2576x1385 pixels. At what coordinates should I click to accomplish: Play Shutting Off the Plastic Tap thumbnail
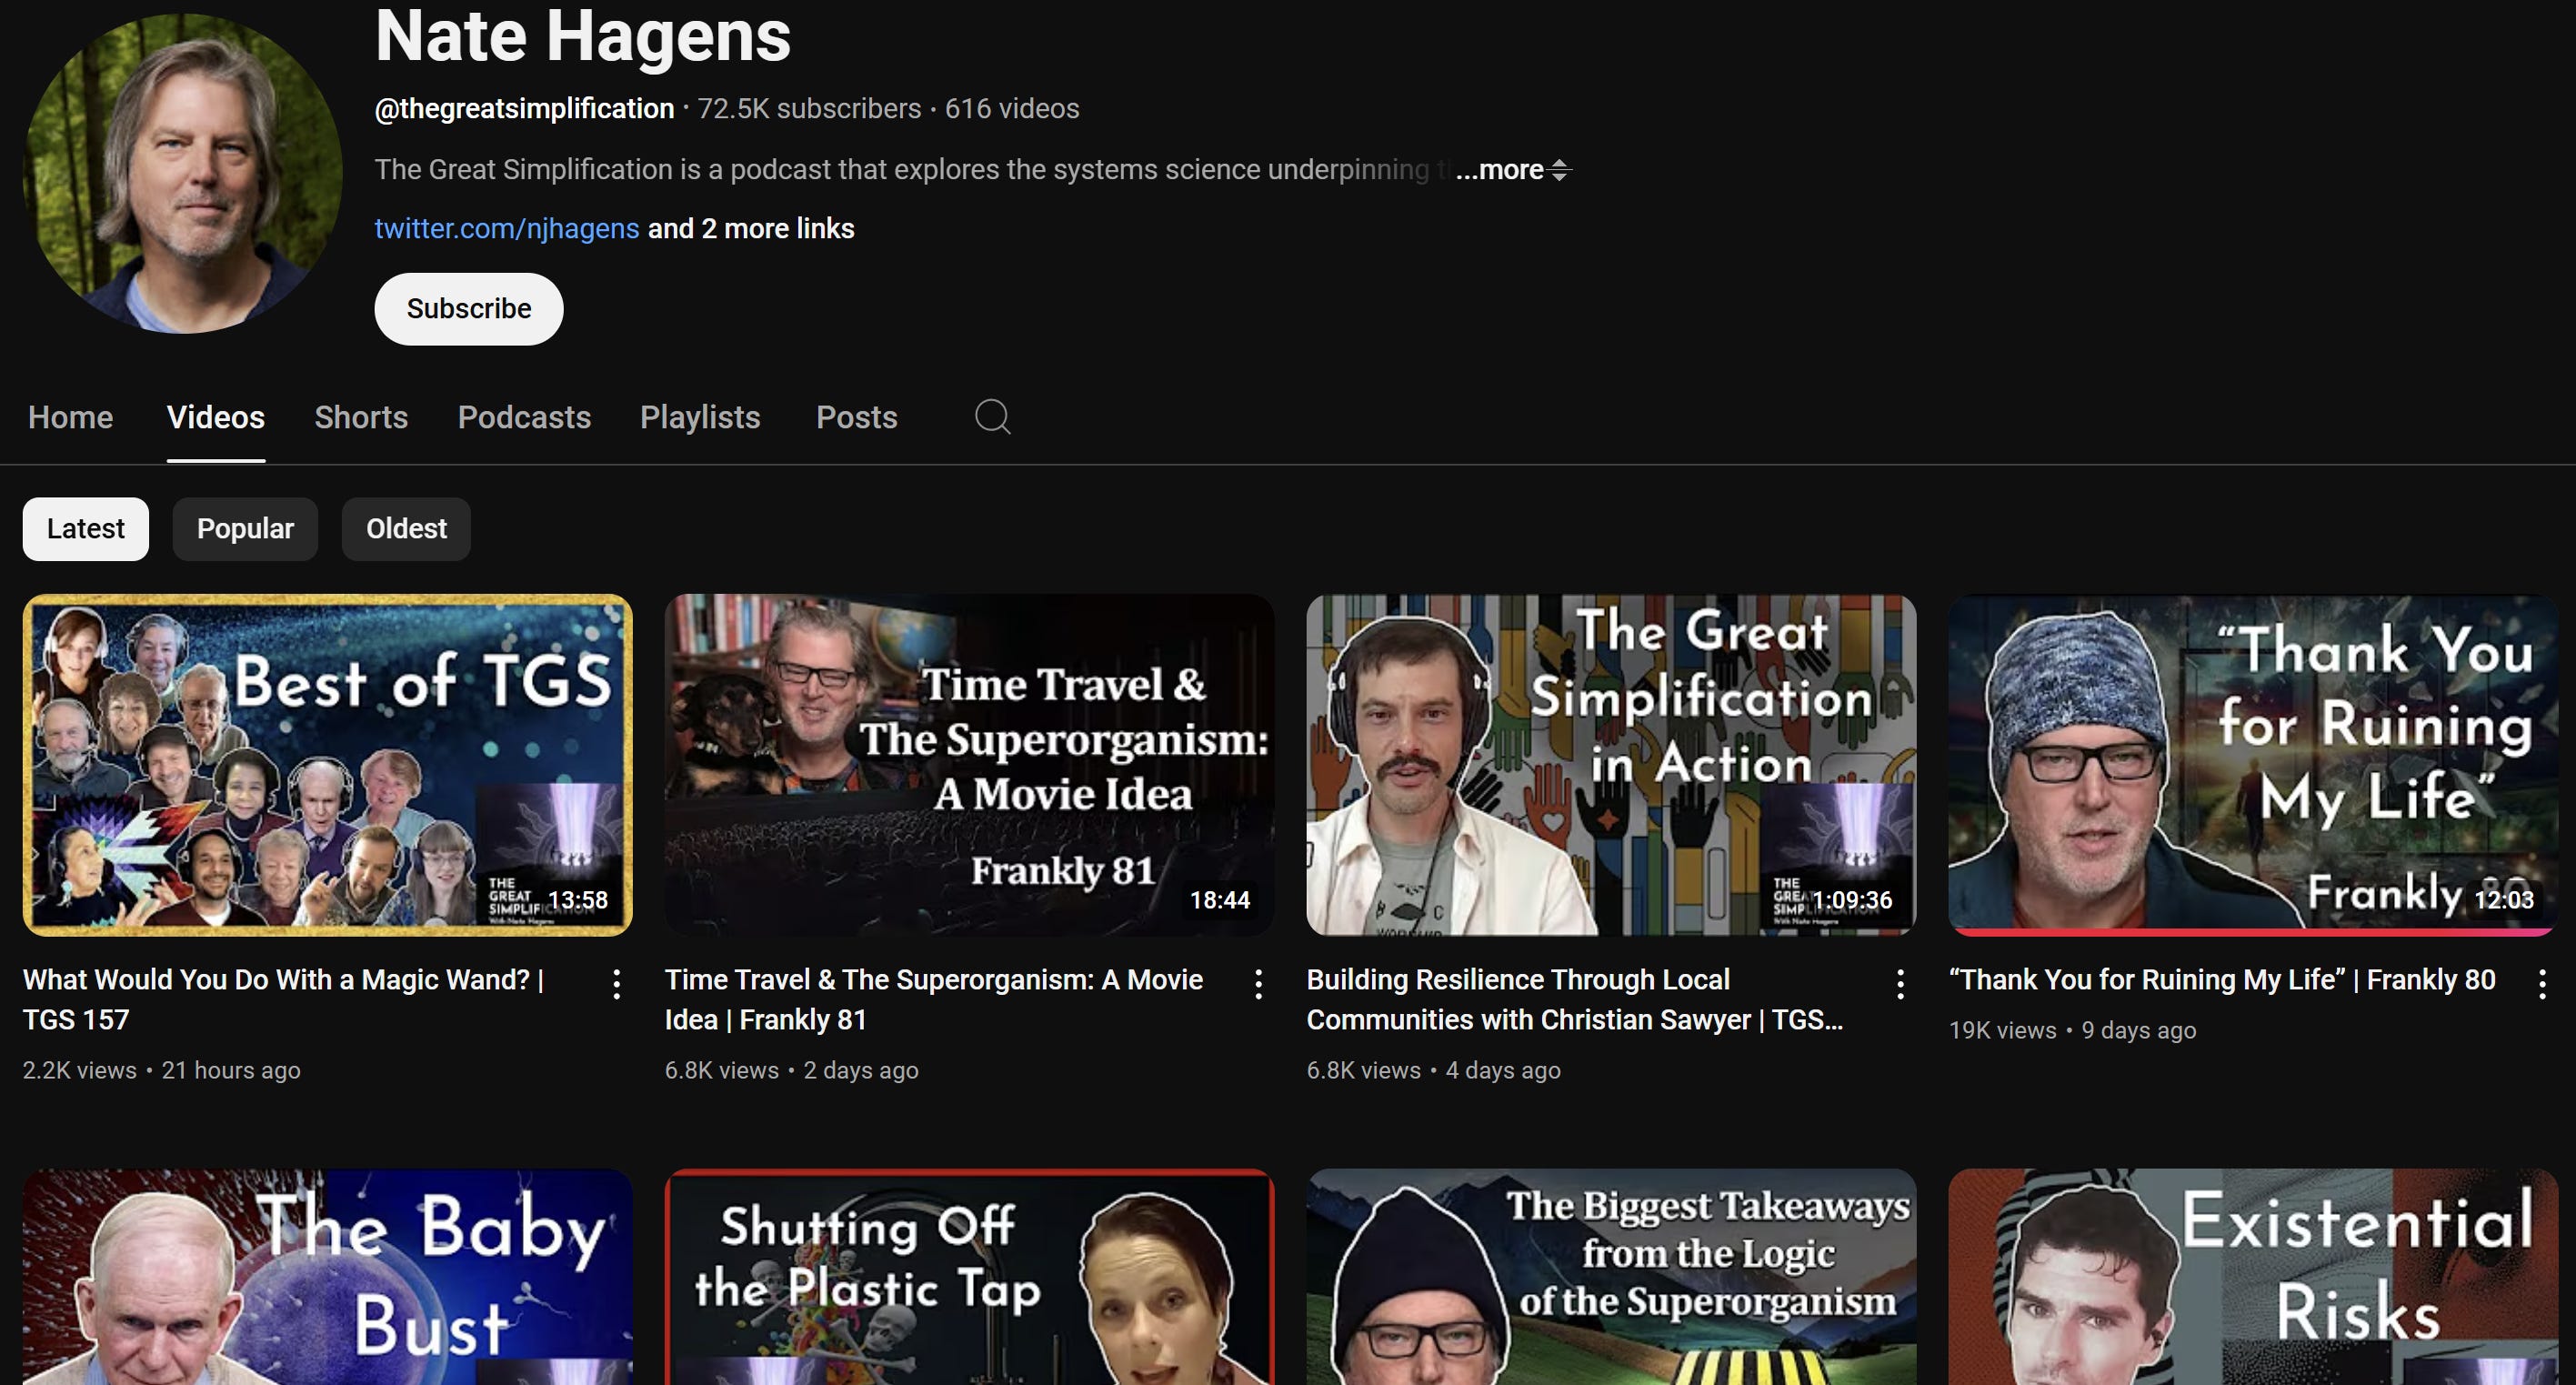970,1277
